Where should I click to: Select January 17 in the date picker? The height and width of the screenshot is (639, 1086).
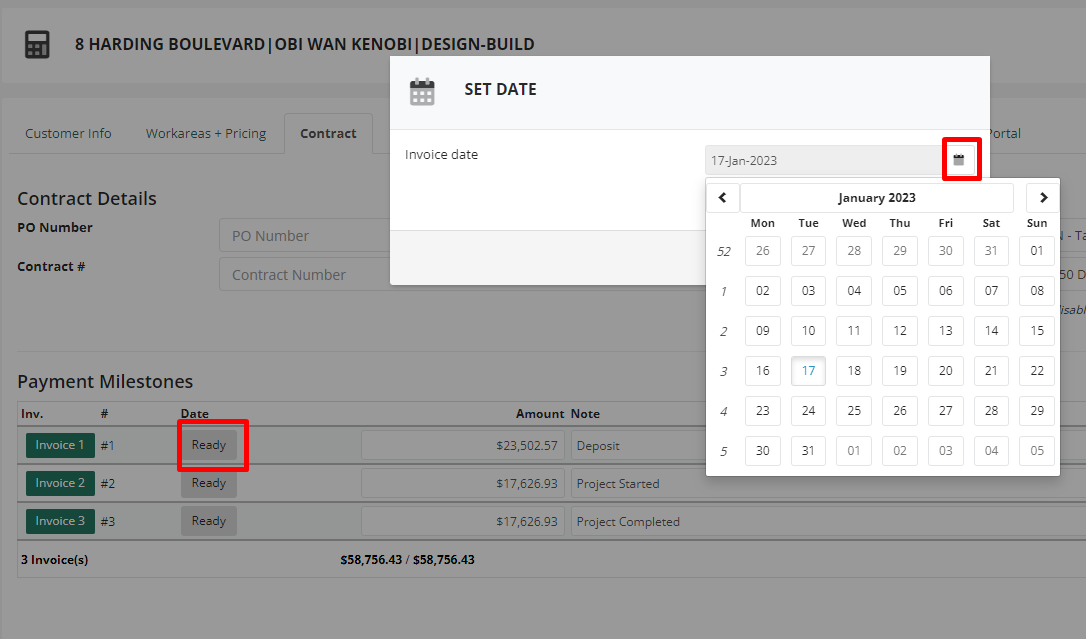(x=808, y=370)
